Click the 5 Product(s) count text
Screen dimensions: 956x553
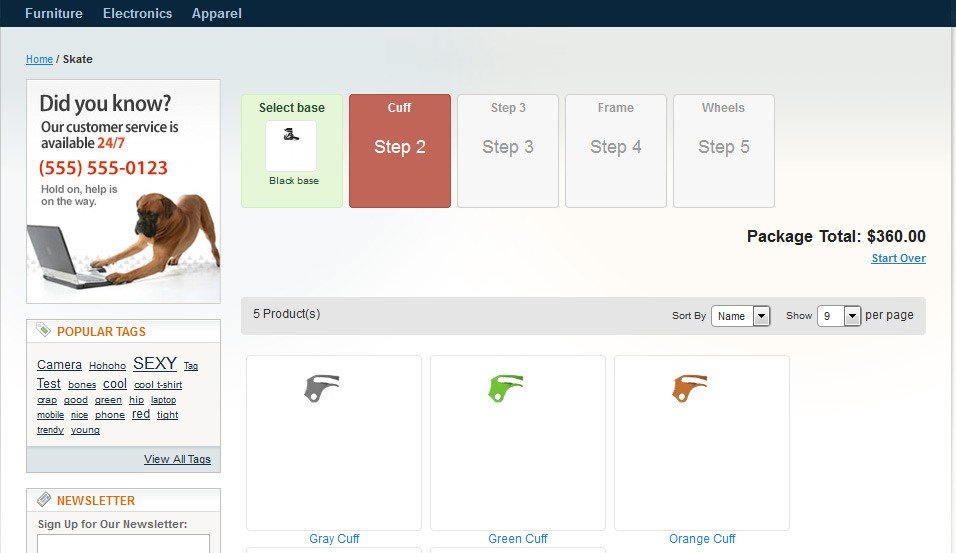coord(287,314)
